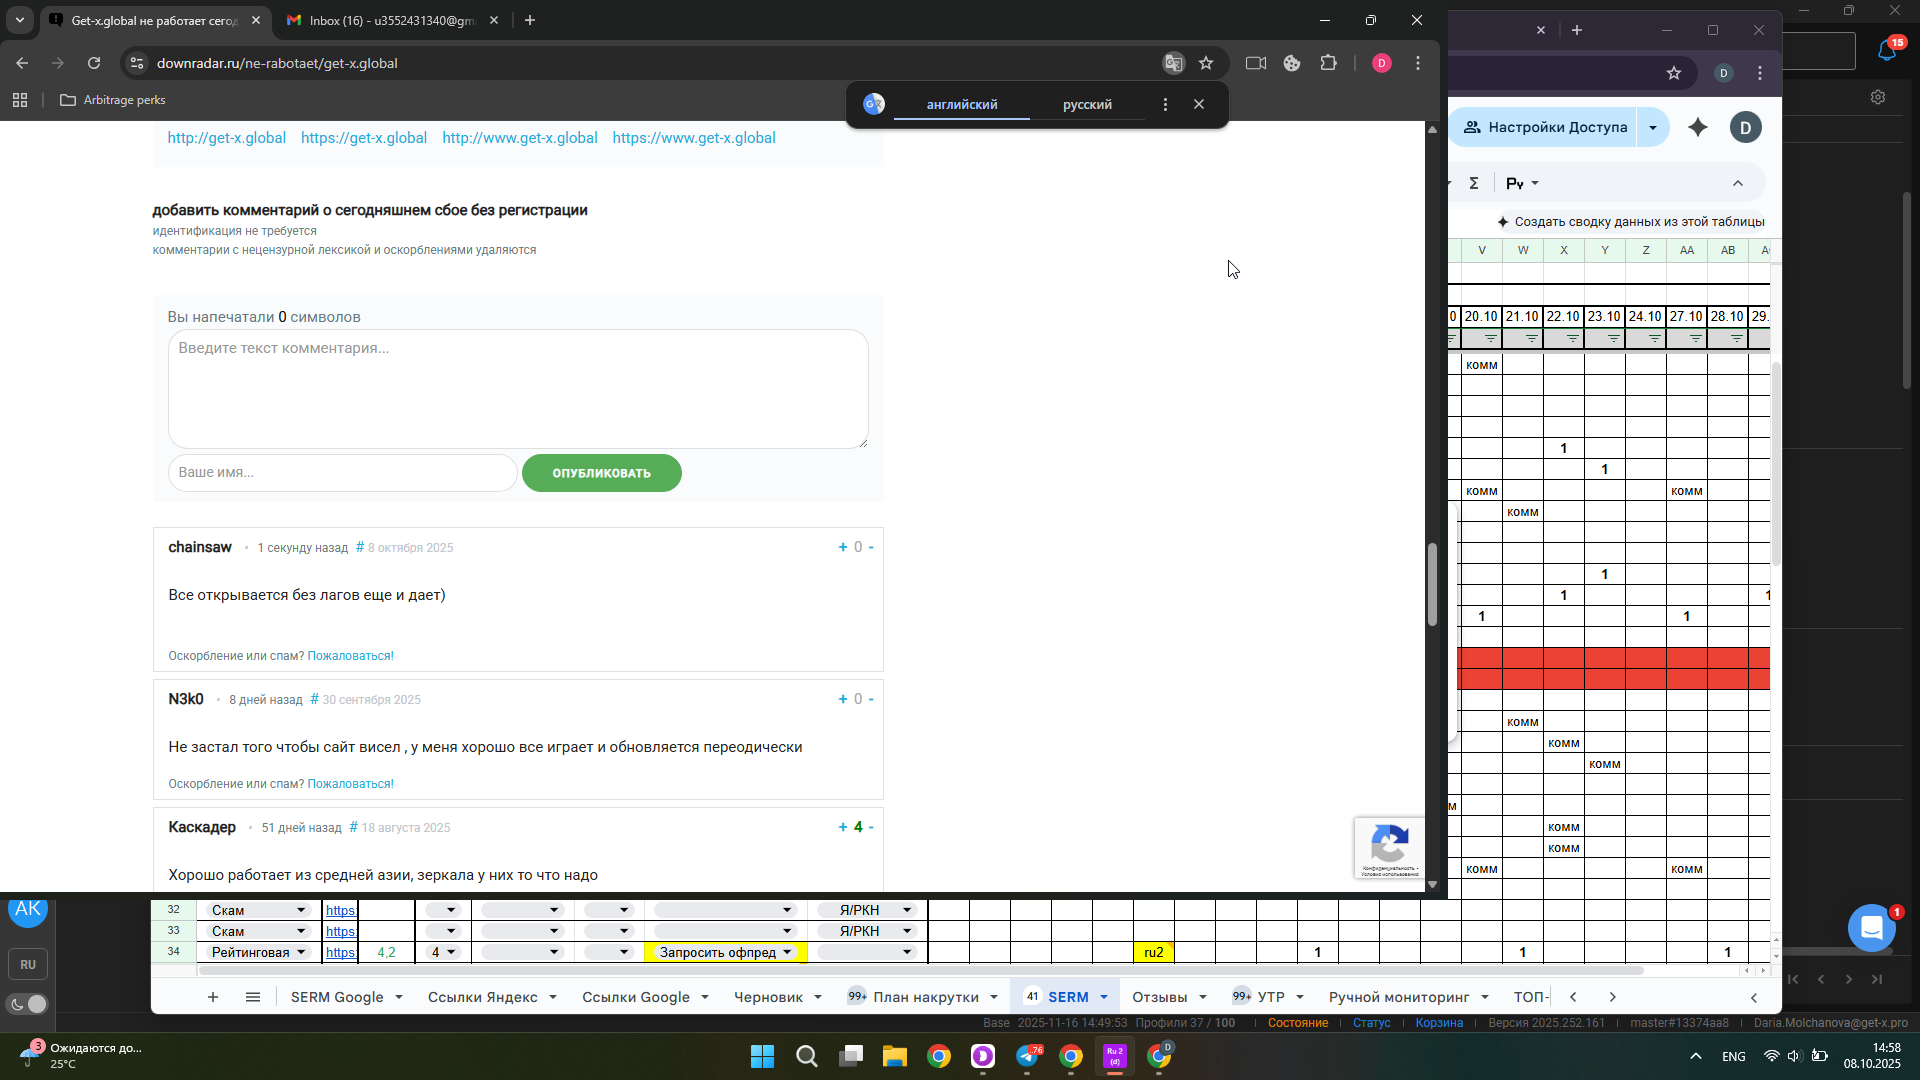Viewport: 1920px width, 1080px height.
Task: Upvote the Каскадер comment with the plus
Action: click(843, 827)
